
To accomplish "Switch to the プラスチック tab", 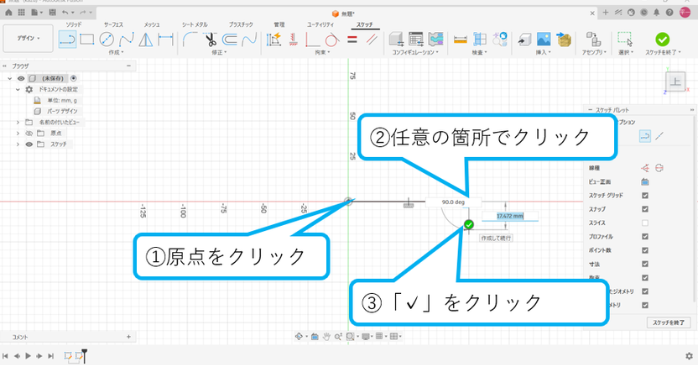I will [241, 25].
